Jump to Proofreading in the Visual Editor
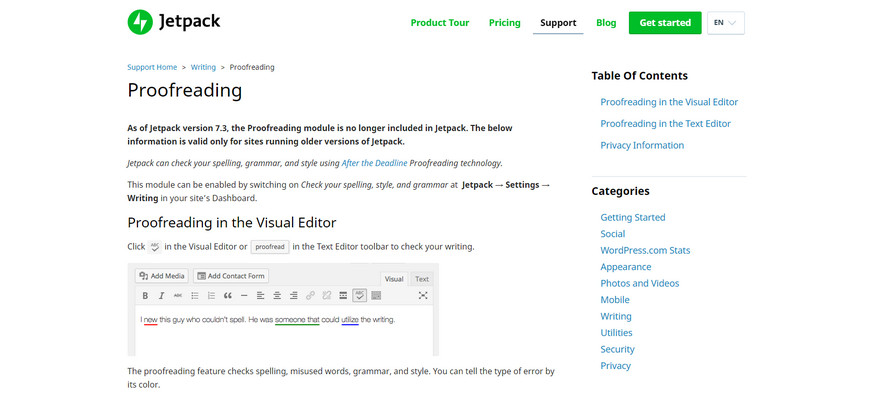Viewport: 870px width, 394px height. point(669,102)
